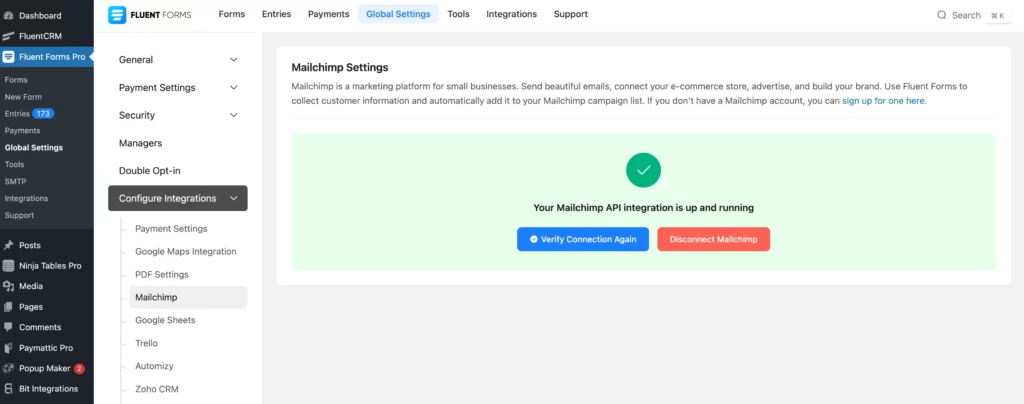Click the FluentCRM icon in sidebar
Screen dimensions: 1024x404
click(x=8, y=36)
